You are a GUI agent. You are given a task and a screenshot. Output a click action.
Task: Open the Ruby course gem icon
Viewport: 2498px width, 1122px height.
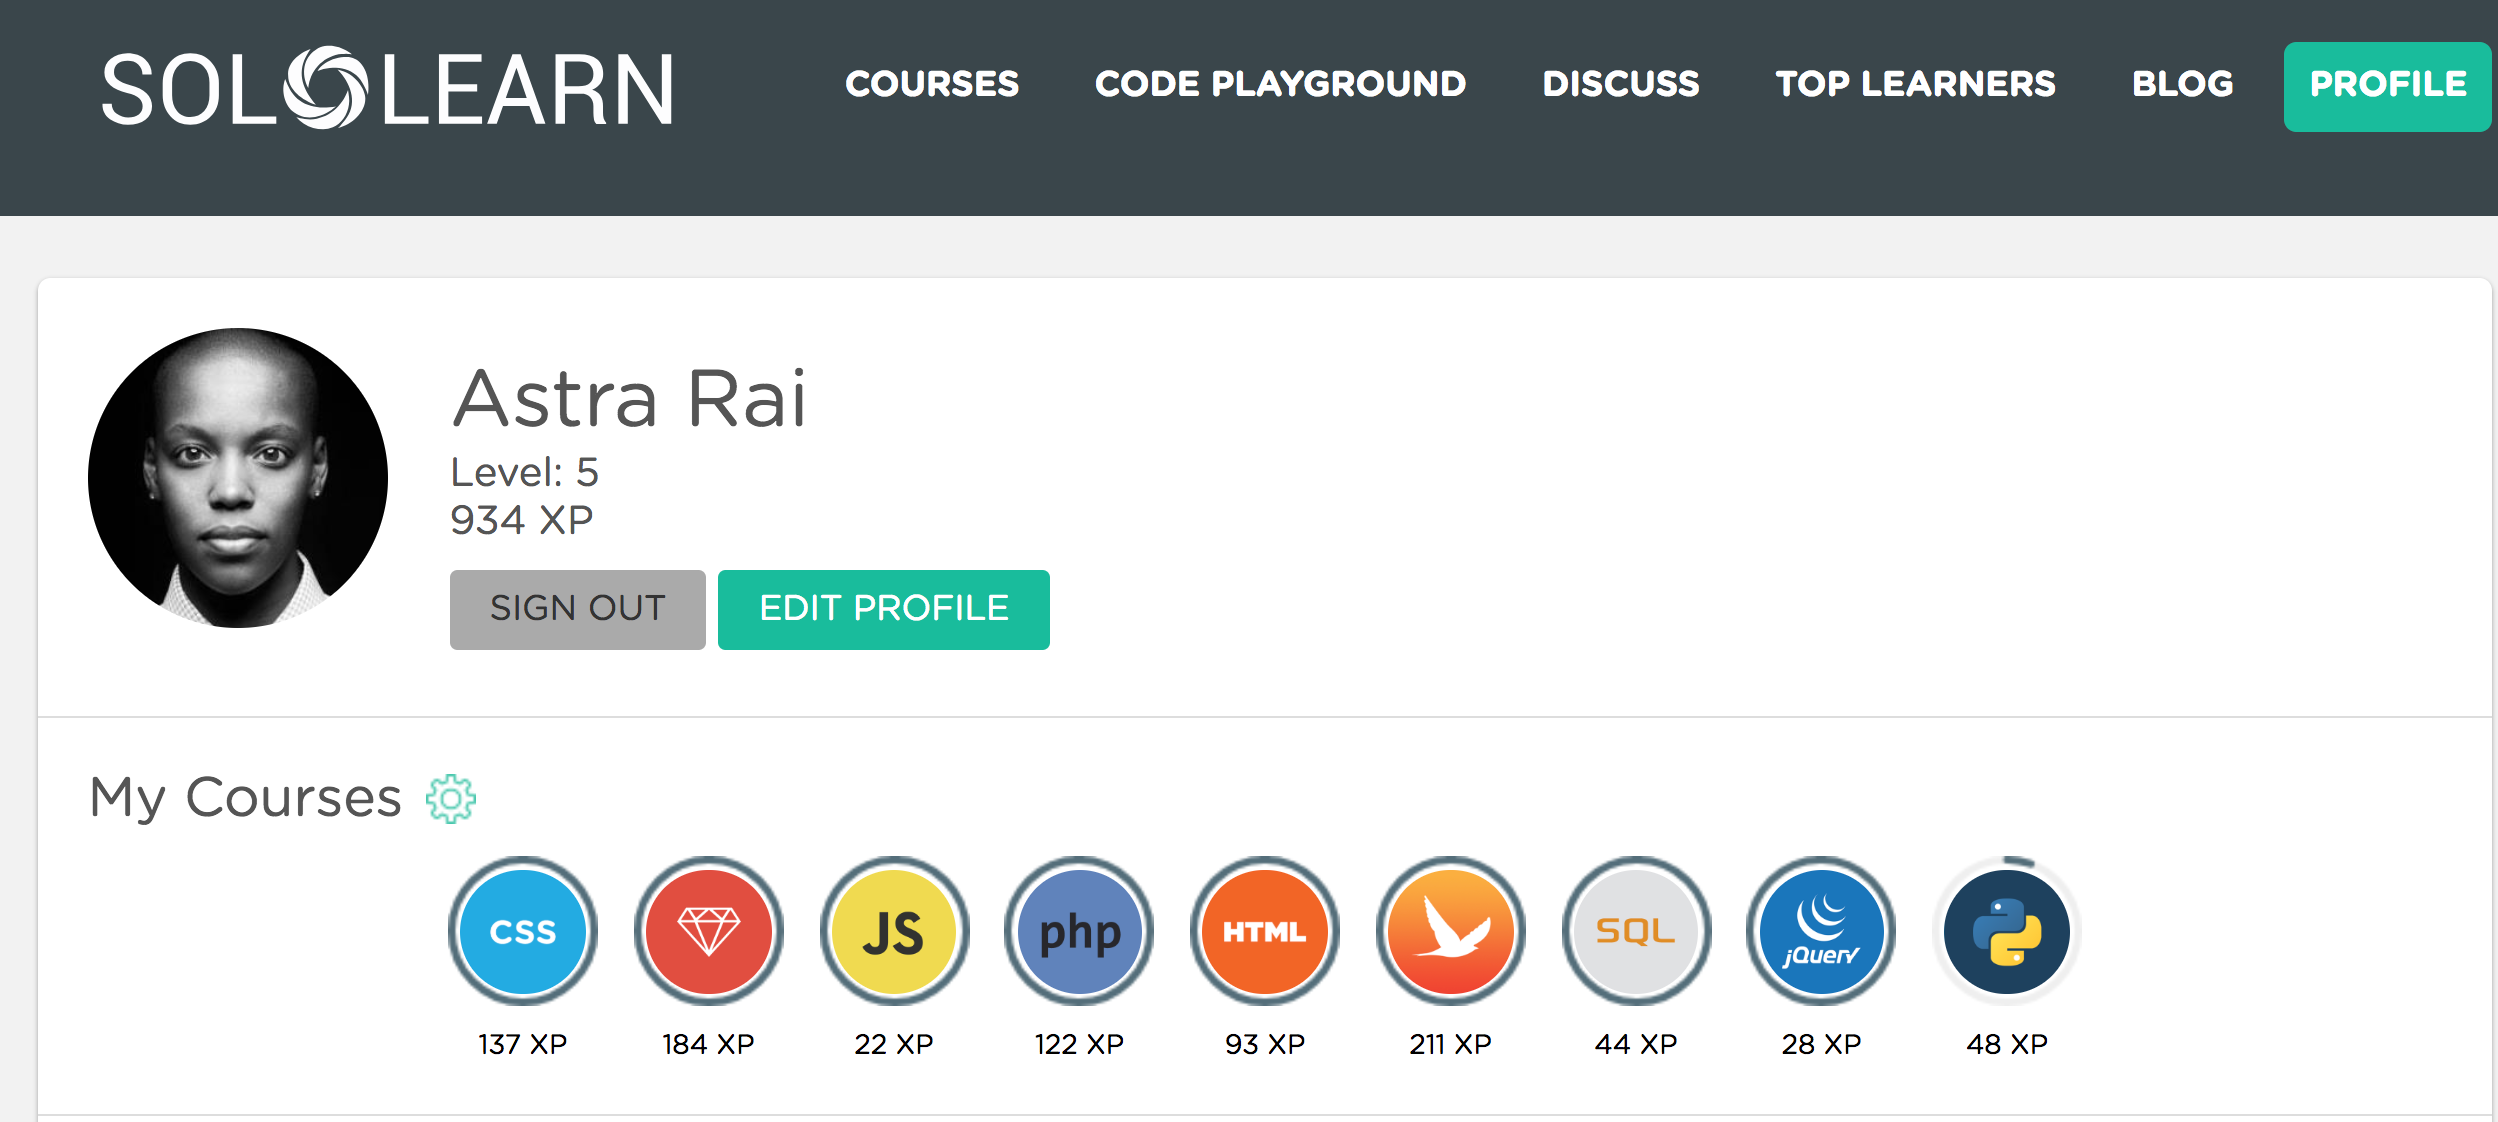pyautogui.click(x=709, y=931)
